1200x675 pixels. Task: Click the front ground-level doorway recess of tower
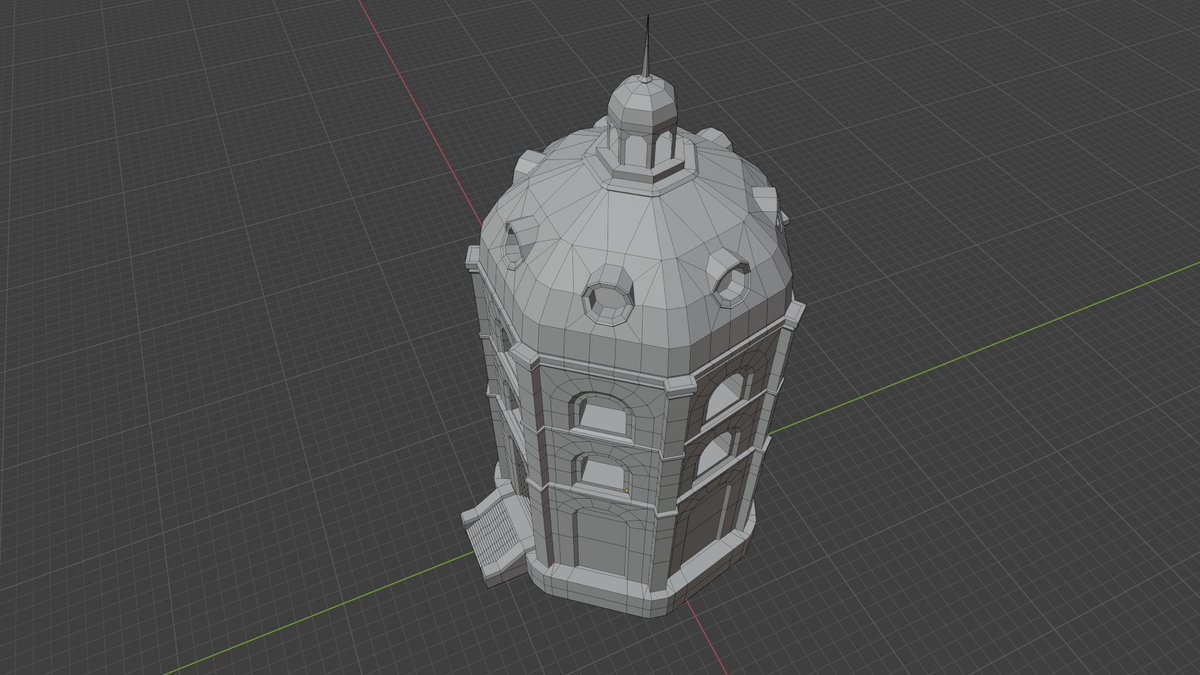tap(602, 542)
